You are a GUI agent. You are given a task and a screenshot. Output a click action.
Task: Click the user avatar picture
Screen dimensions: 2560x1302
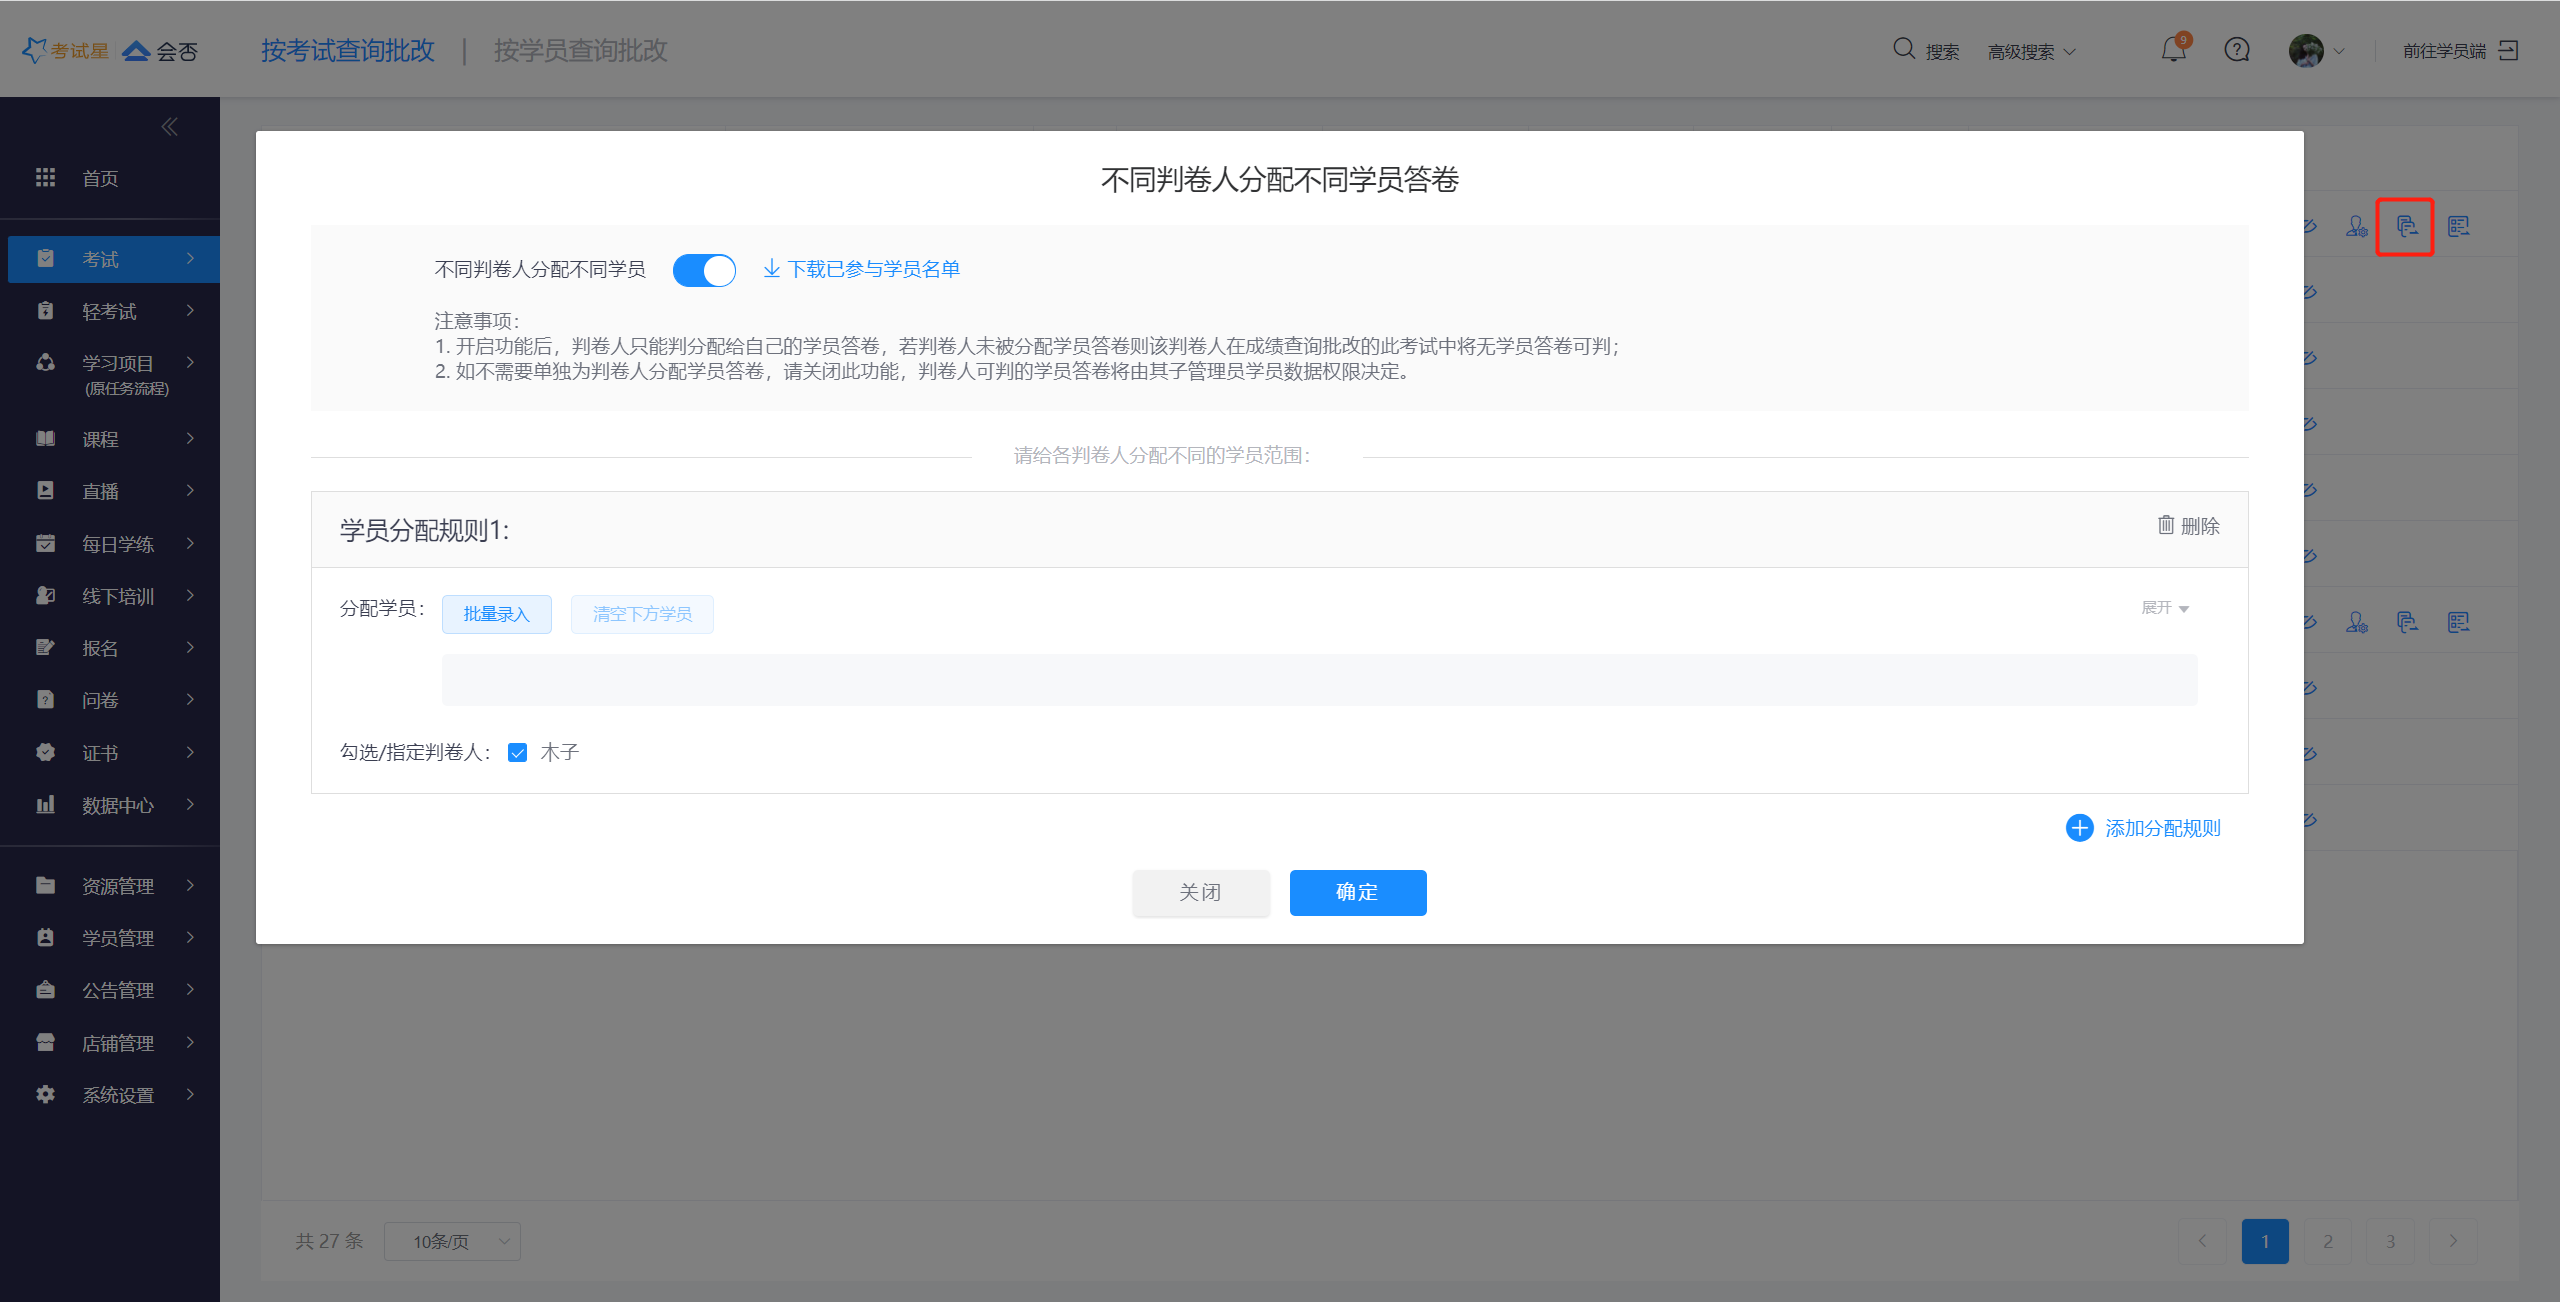2306,51
